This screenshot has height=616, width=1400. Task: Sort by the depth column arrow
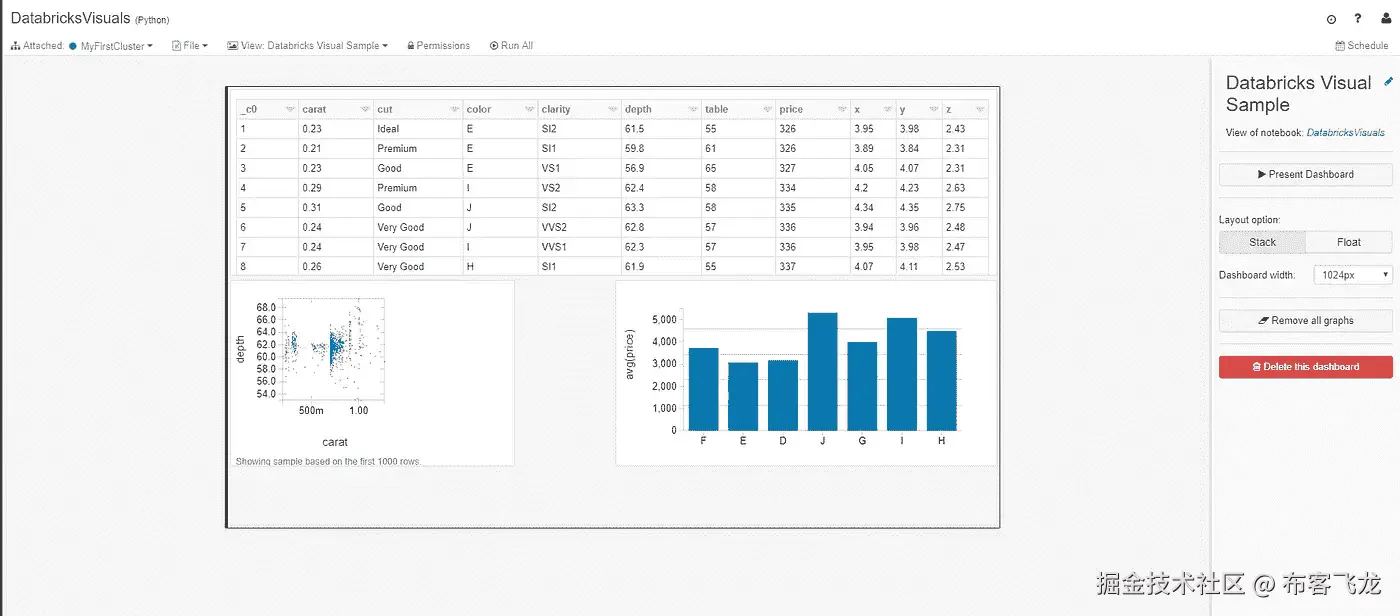693,109
